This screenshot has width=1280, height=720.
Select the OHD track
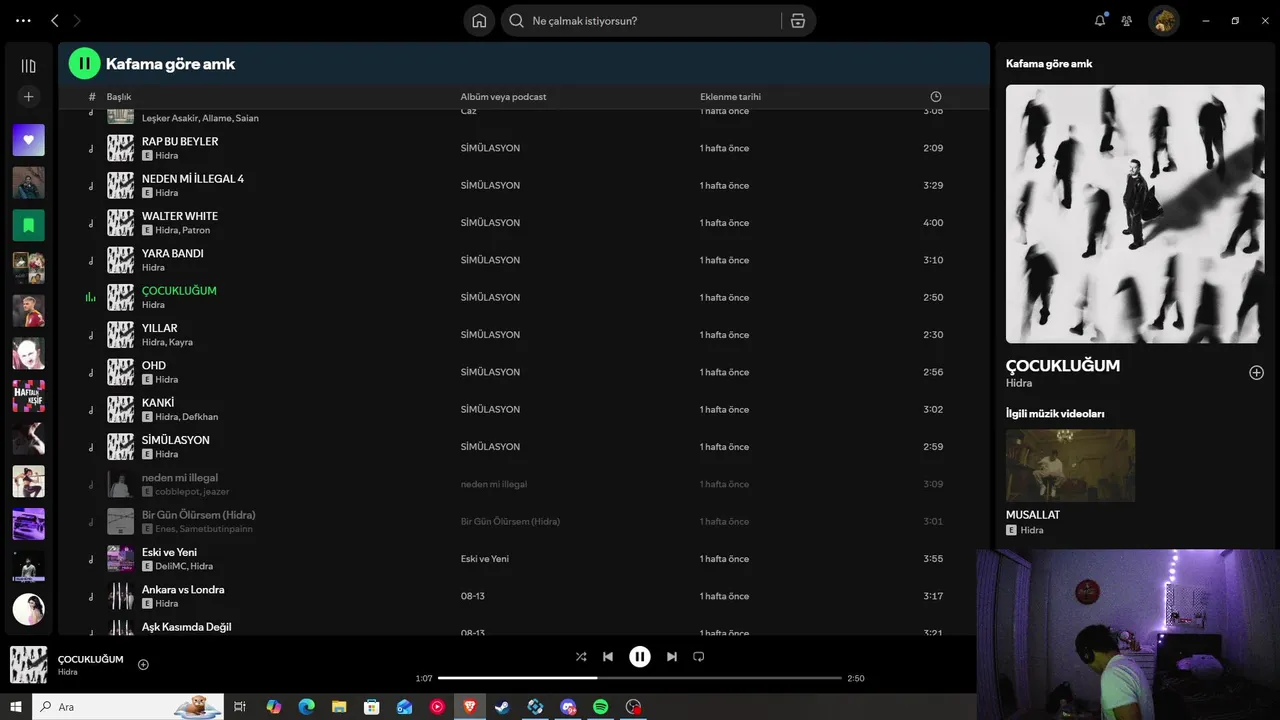pyautogui.click(x=154, y=366)
